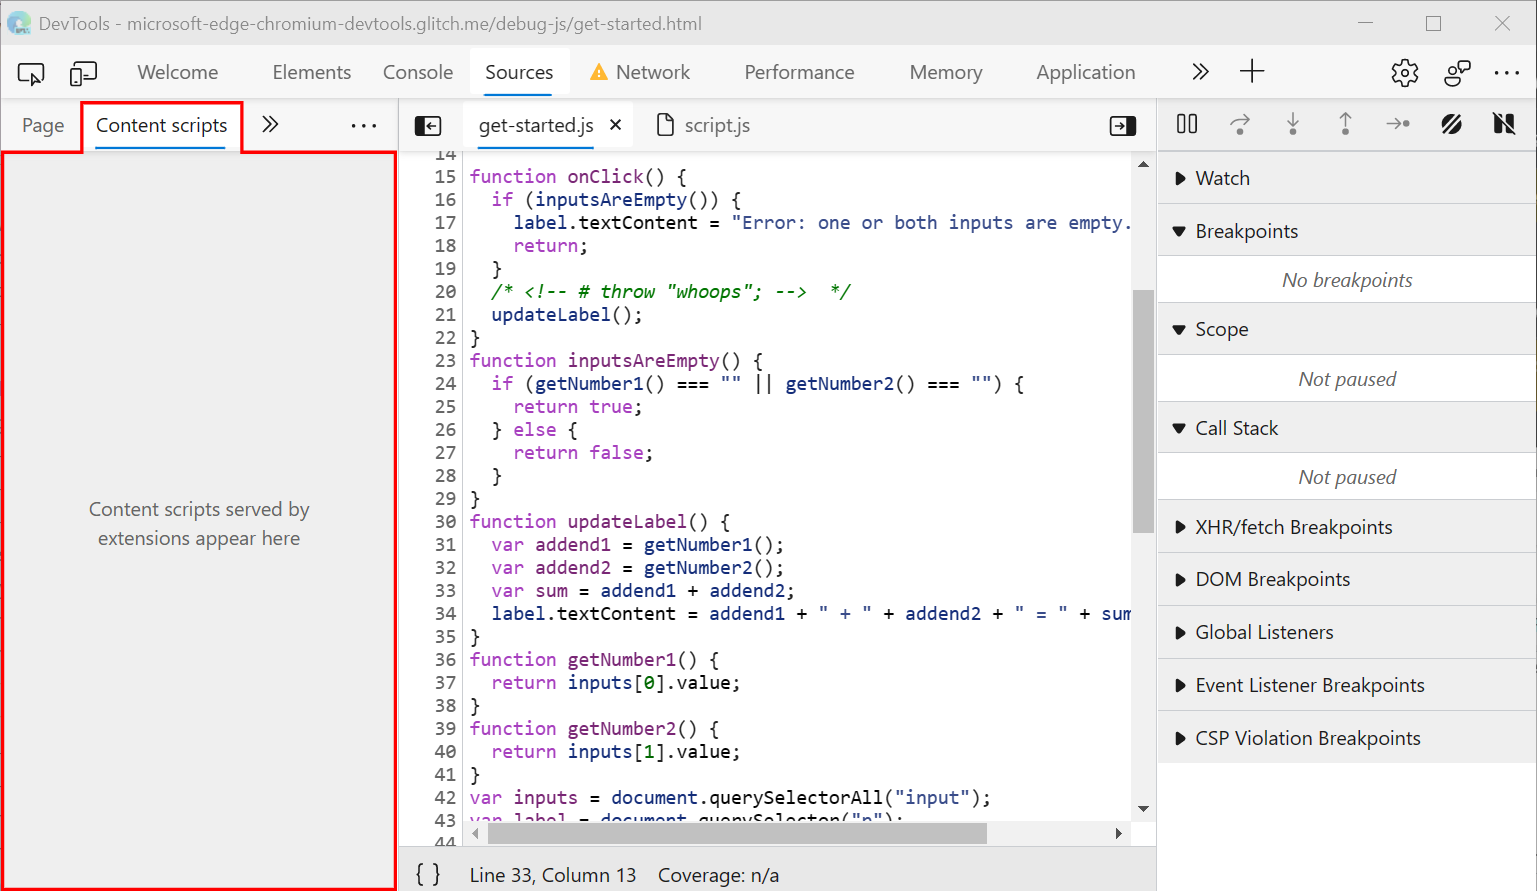
Task: Click editor scroll down arrow
Action: [1143, 809]
